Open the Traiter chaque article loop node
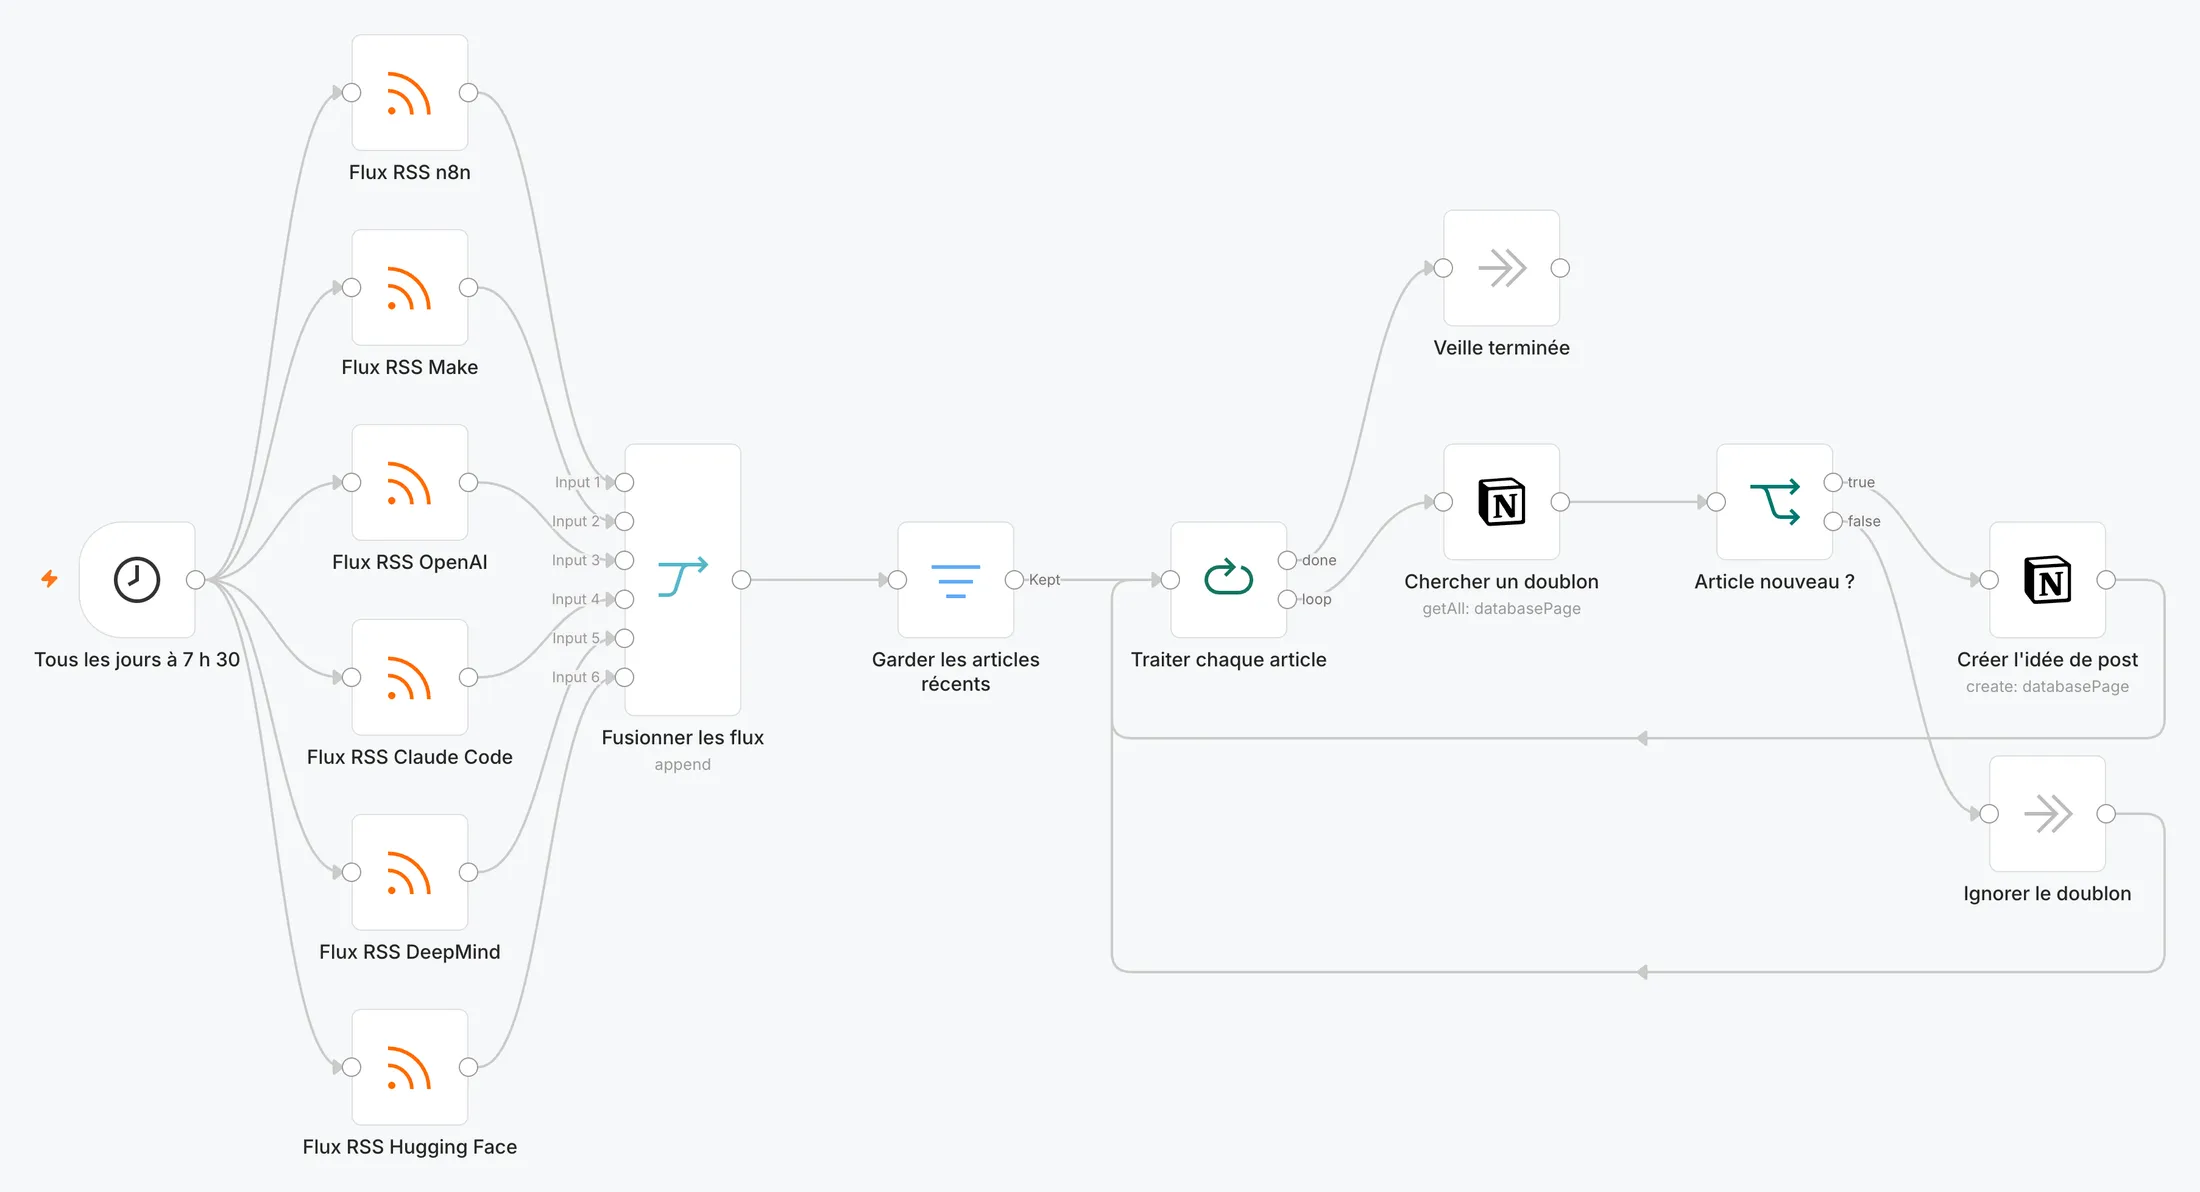Viewport: 2200px width, 1192px height. (x=1229, y=580)
